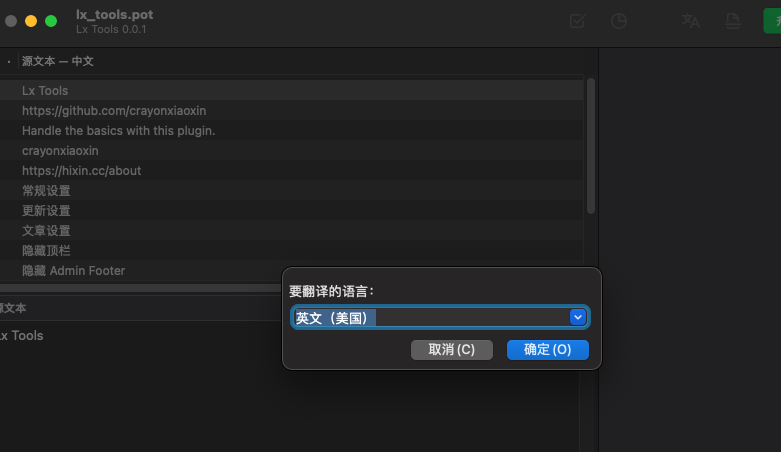Select the 常规设置 entry in list

coord(46,191)
